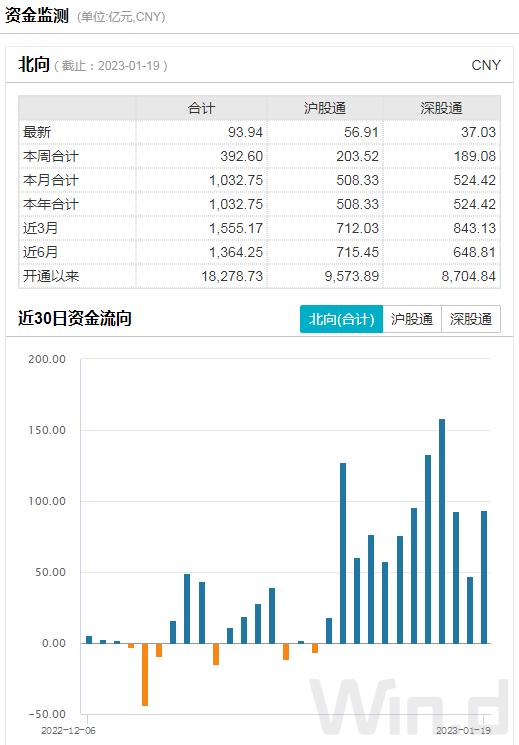Click the tallest blue bar near 158

[x=442, y=531]
